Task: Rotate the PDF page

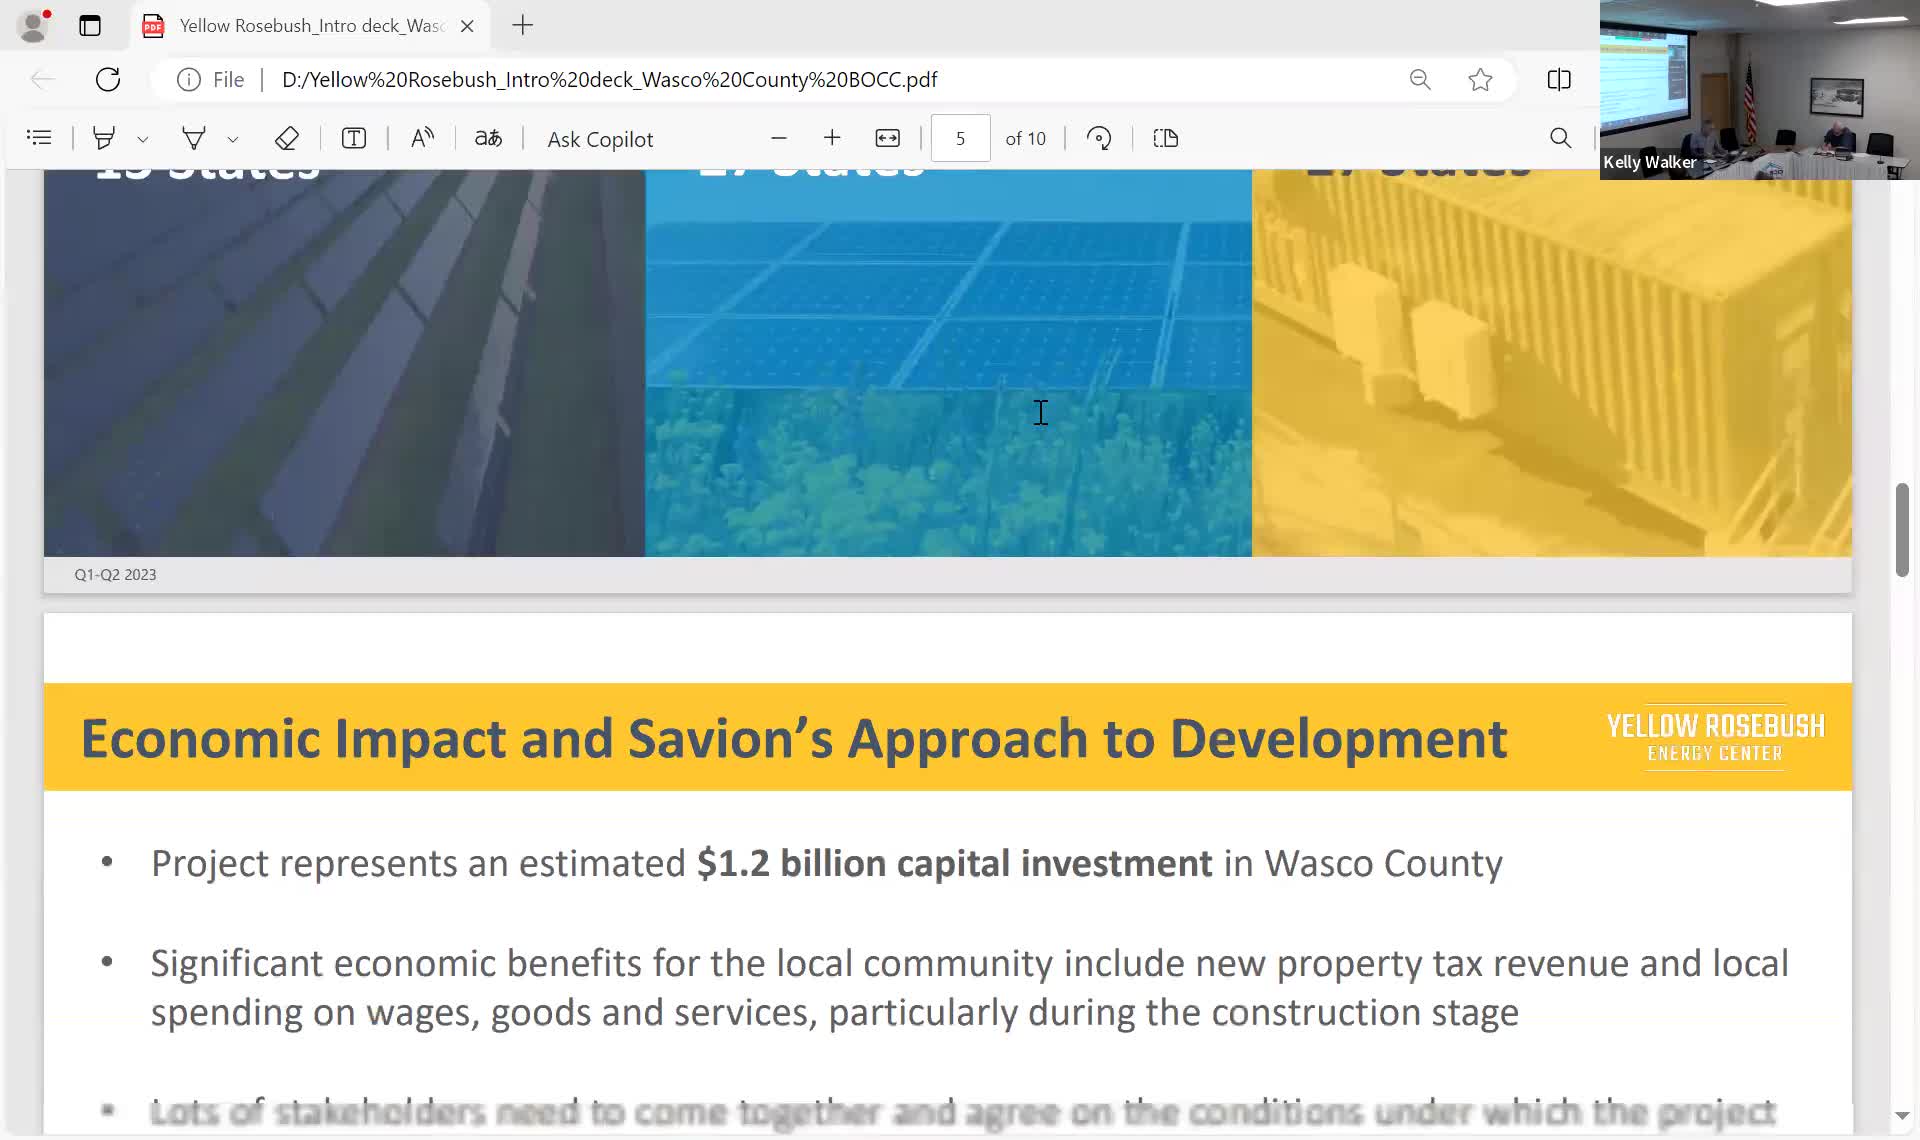Action: click(1099, 138)
